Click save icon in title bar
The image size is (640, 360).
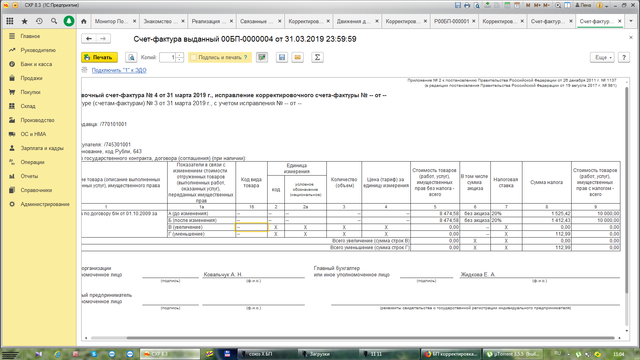[x=458, y=5]
